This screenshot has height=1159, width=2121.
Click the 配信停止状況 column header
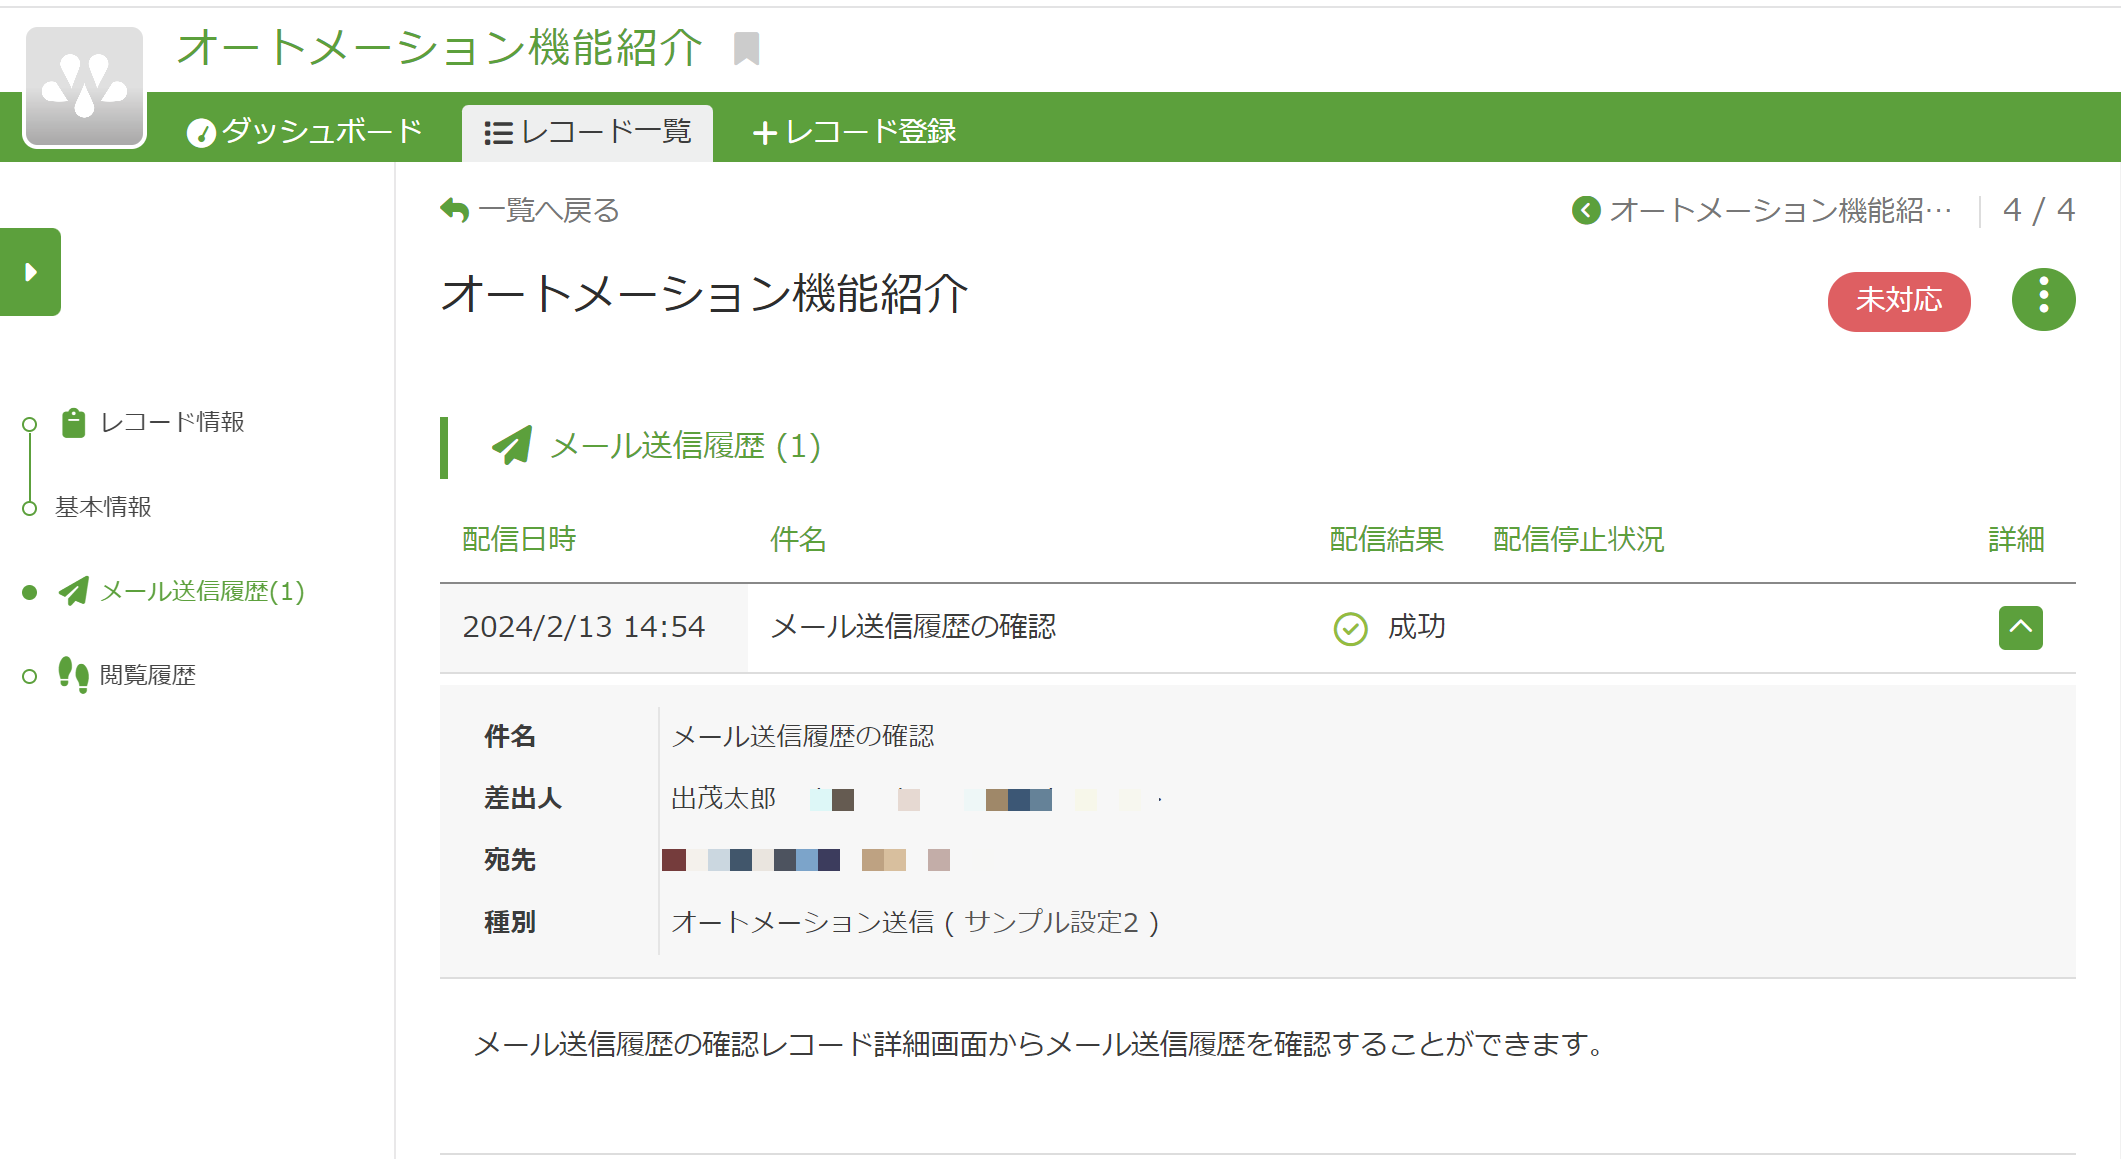[1579, 539]
